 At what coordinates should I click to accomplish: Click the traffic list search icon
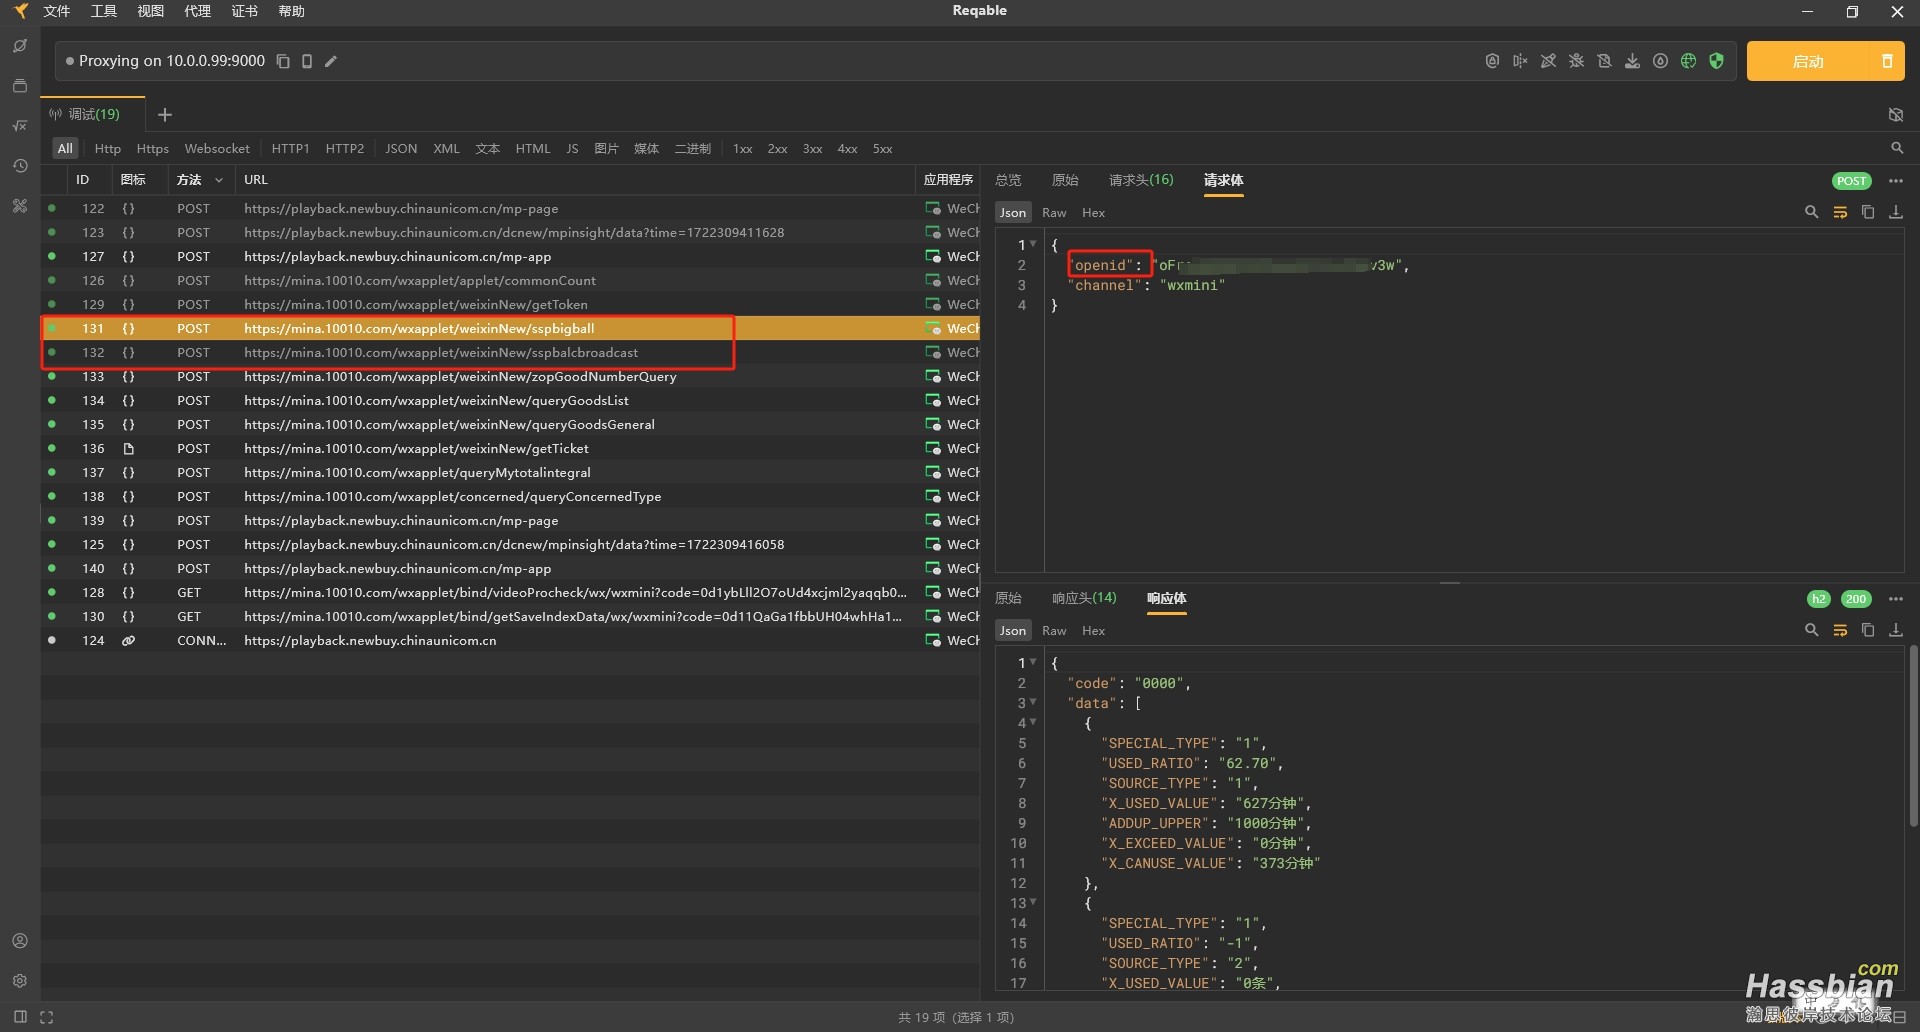pyautogui.click(x=1897, y=148)
